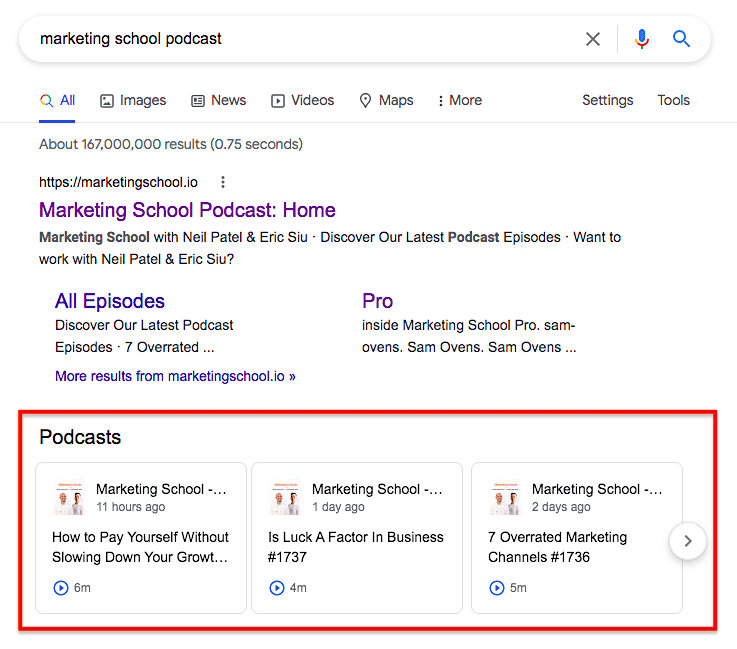The image size is (737, 649).
Task: Start voice search with the microphone icon
Action: 642,39
